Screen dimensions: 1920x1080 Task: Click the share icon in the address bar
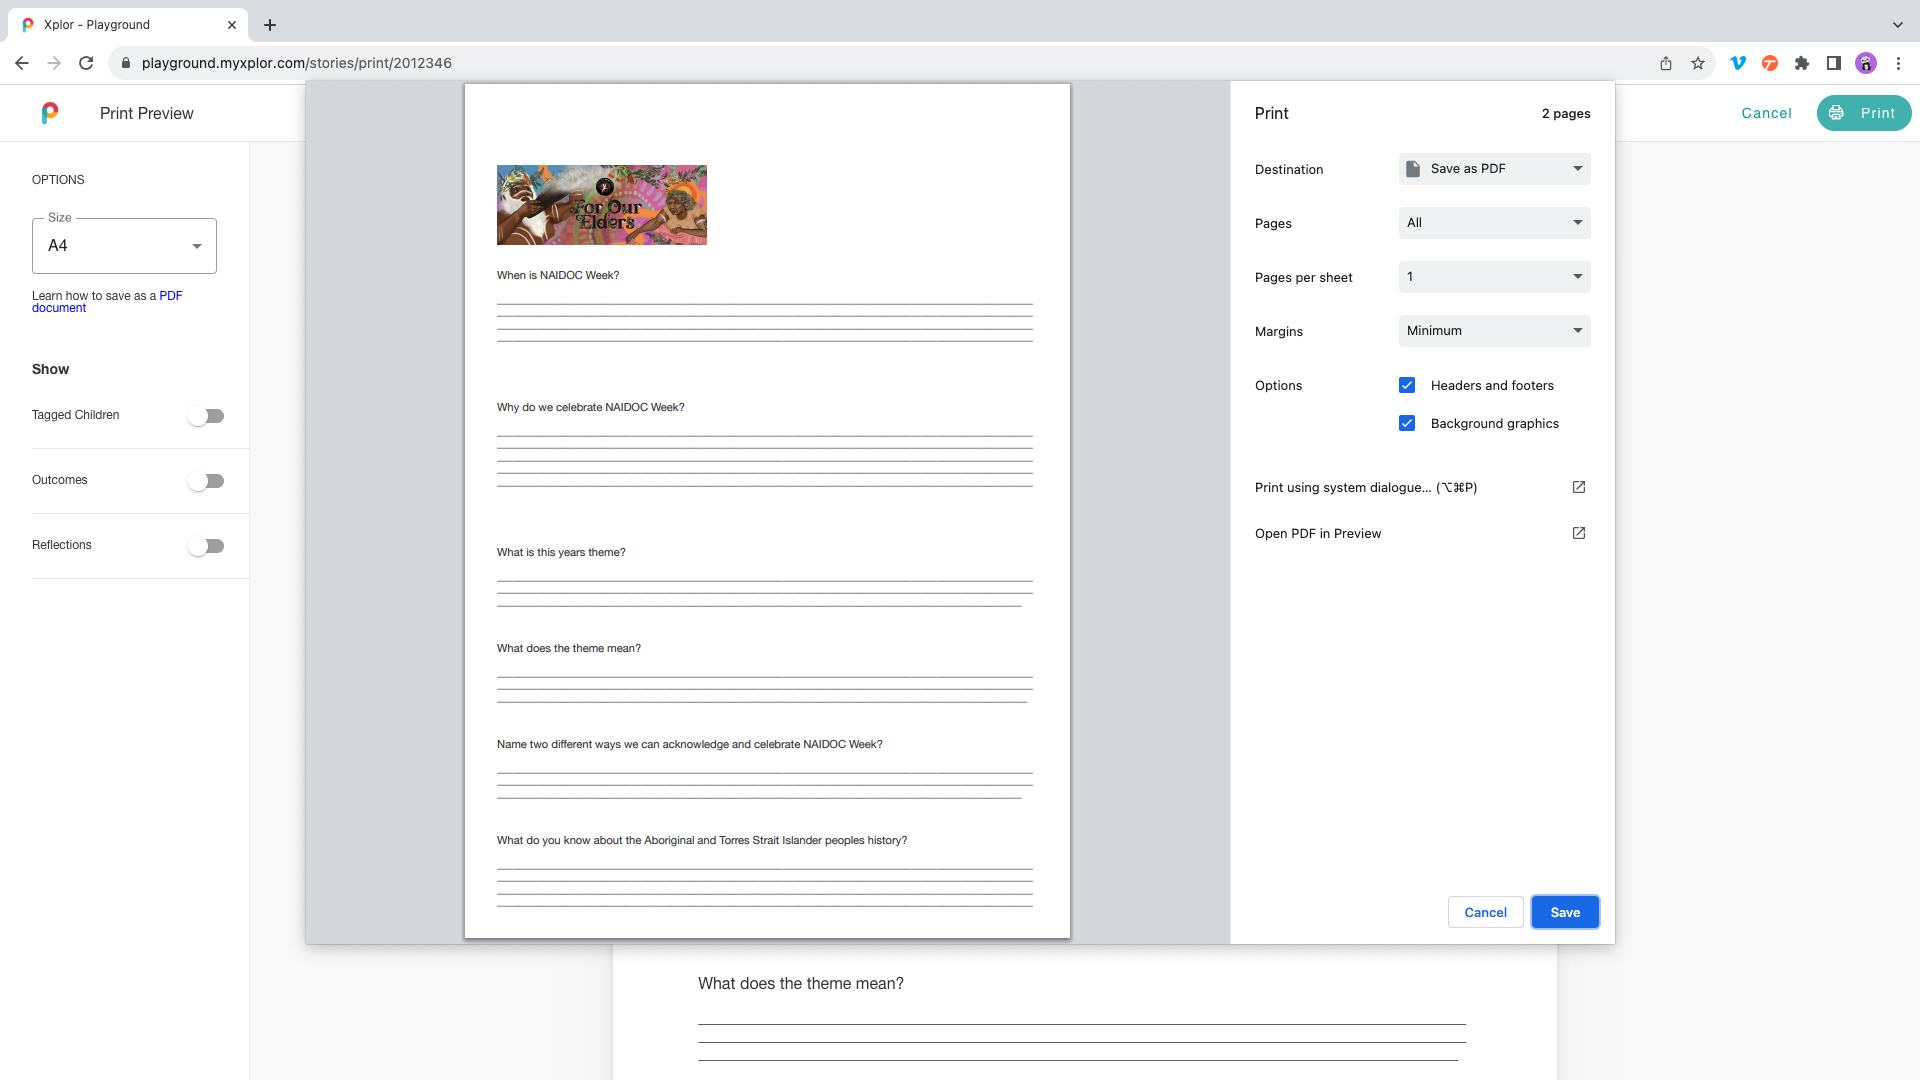coord(1665,63)
